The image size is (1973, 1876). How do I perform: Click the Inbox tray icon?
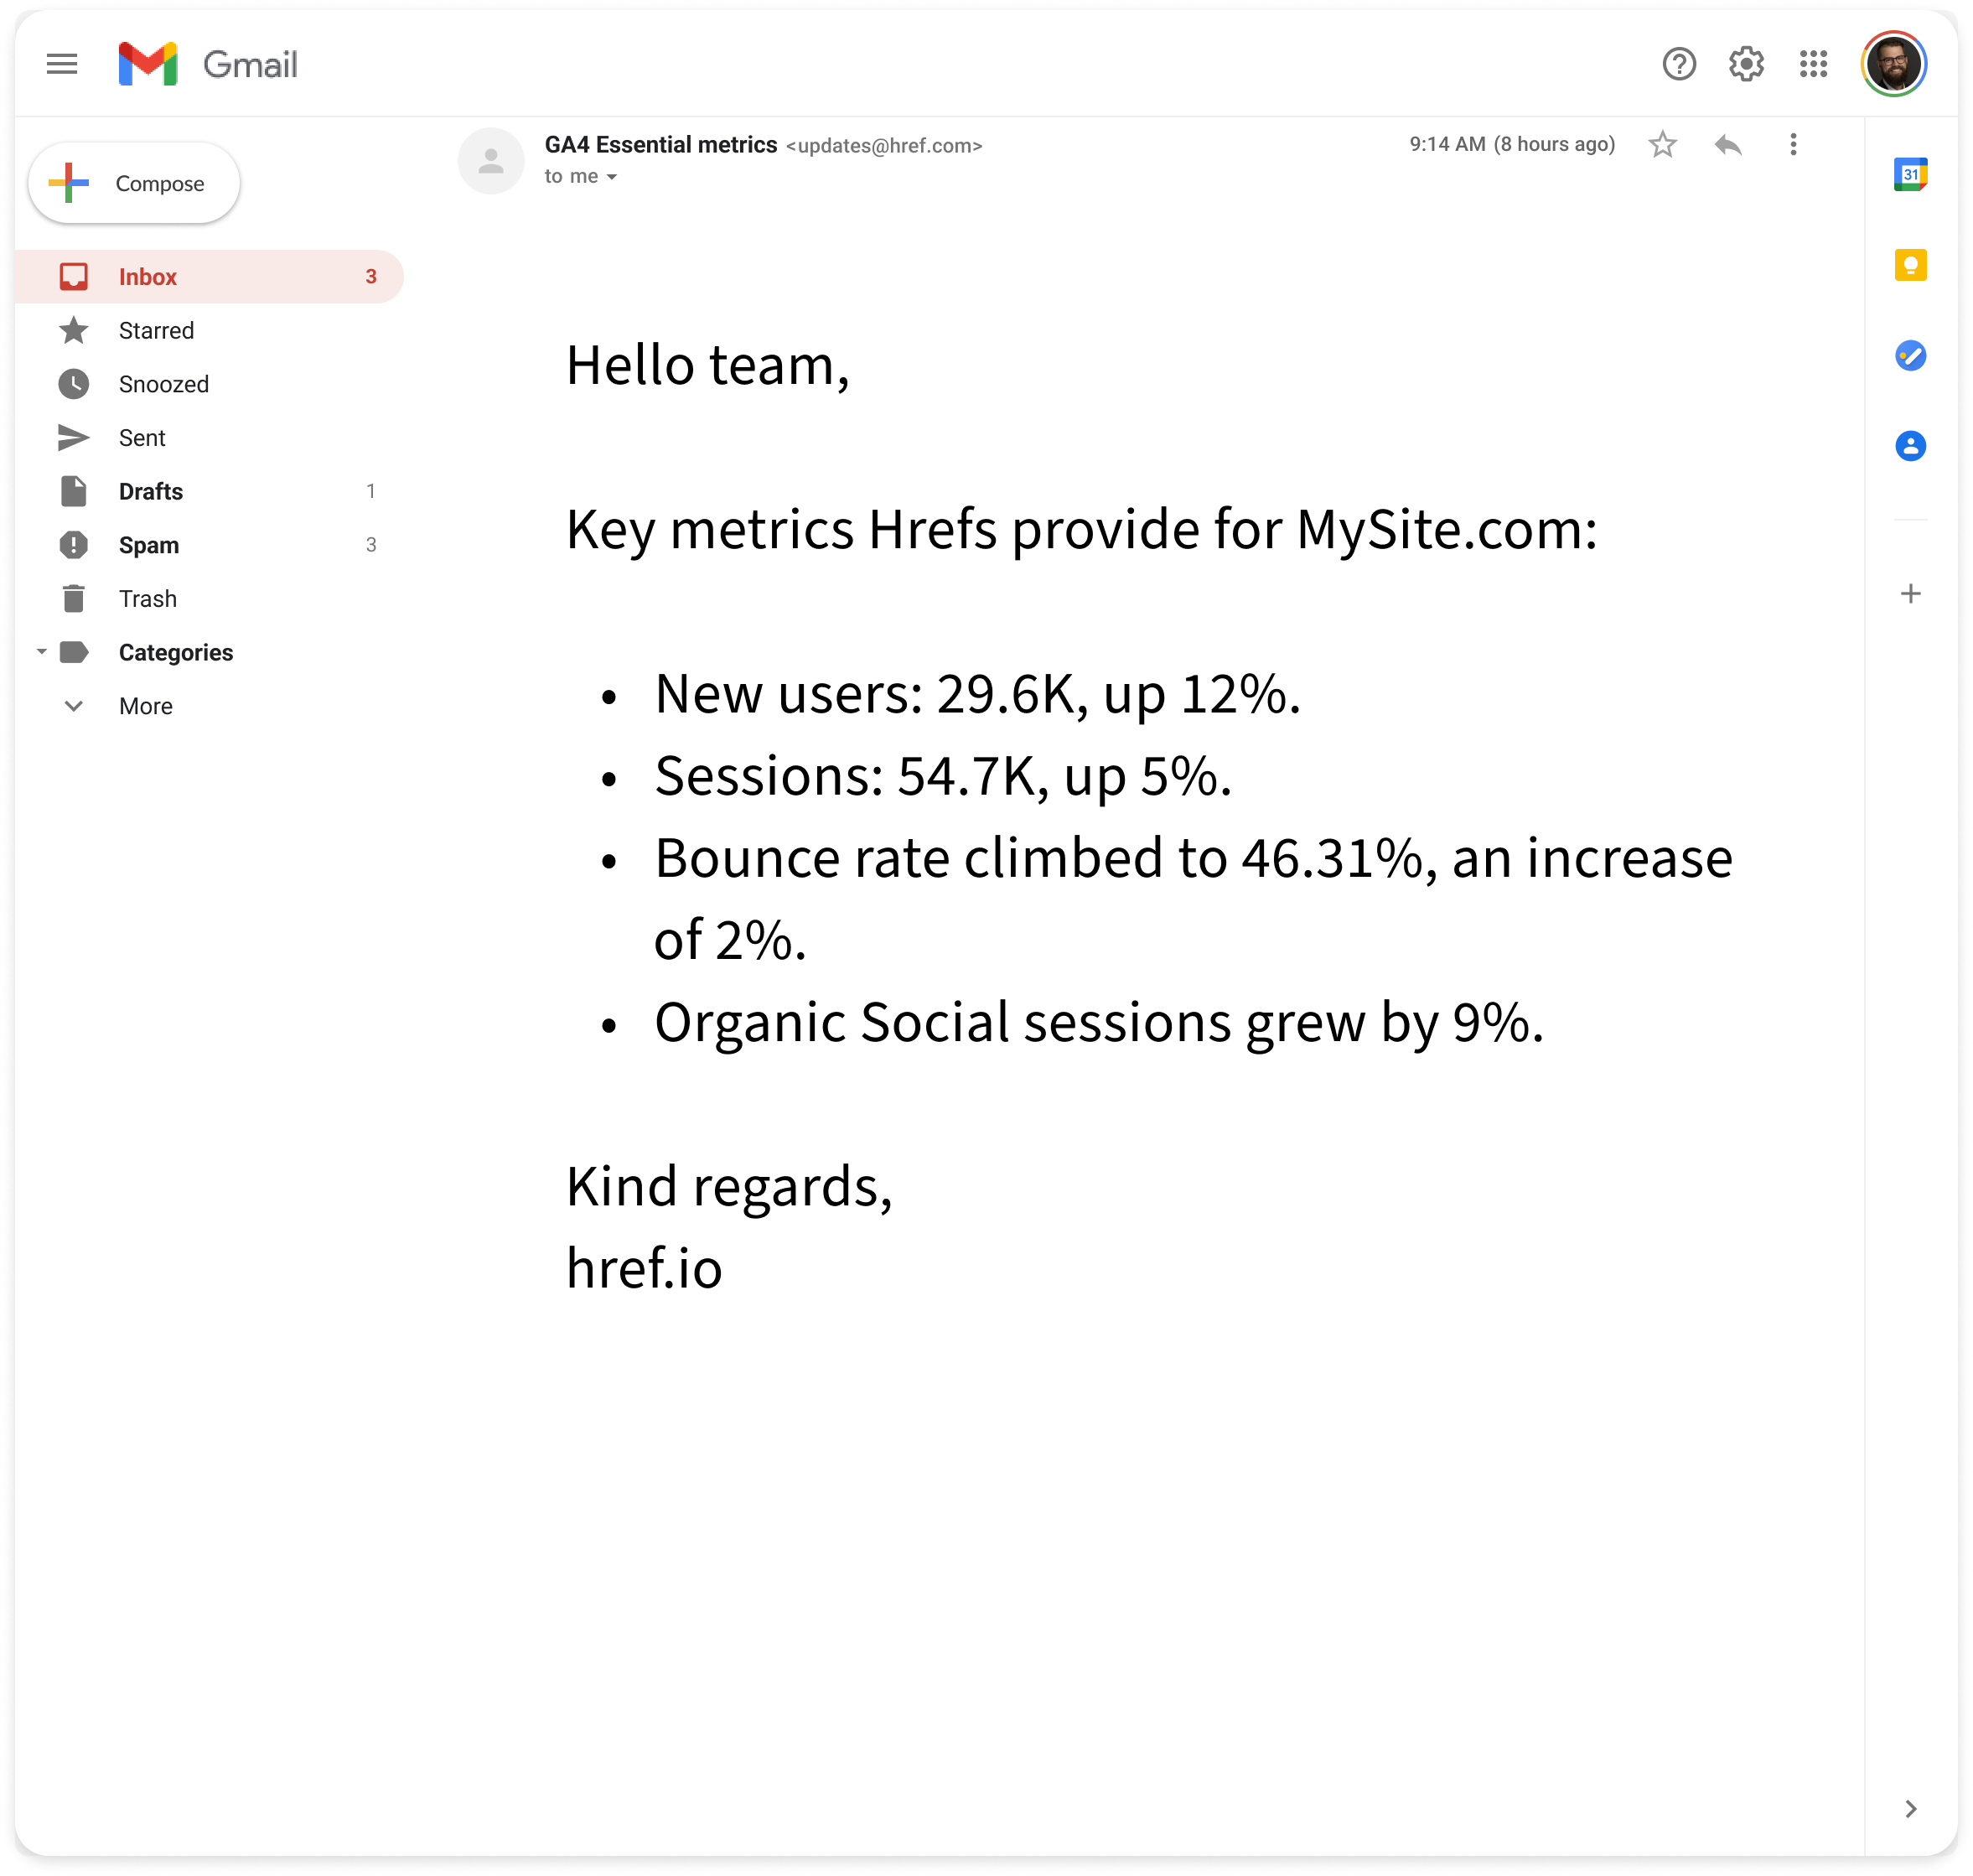click(73, 277)
